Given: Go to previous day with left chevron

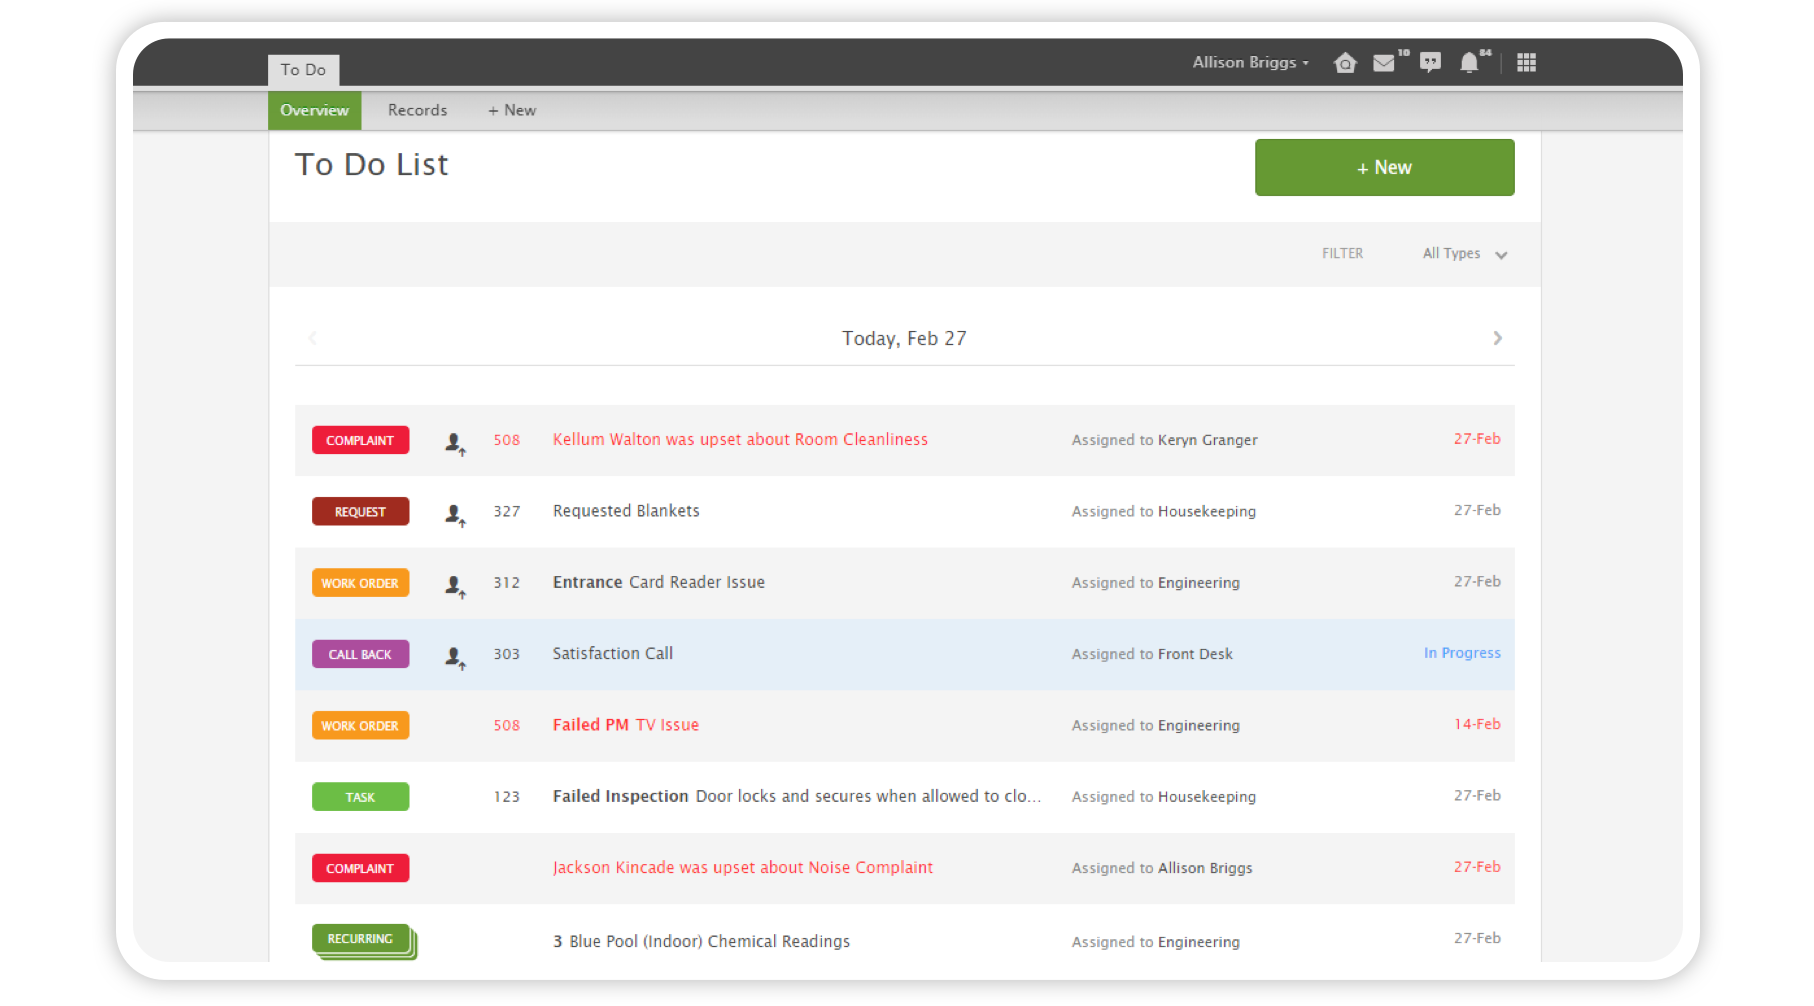Looking at the screenshot, I should coord(313,338).
